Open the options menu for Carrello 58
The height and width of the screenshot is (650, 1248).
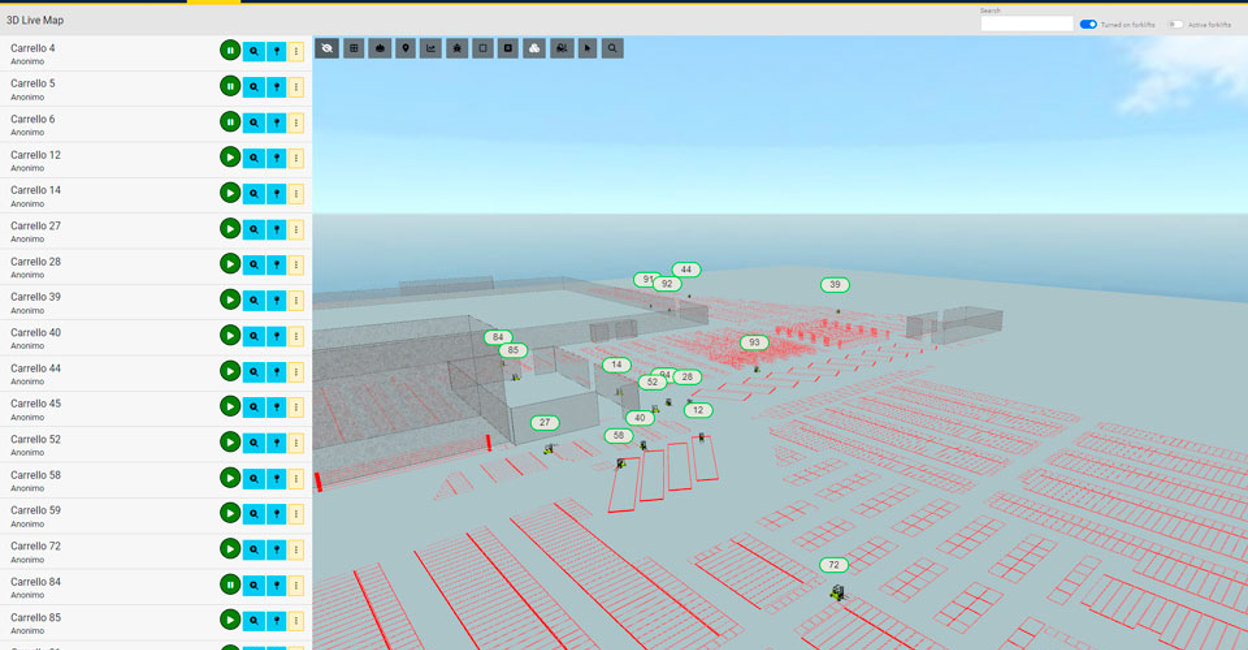tap(296, 478)
